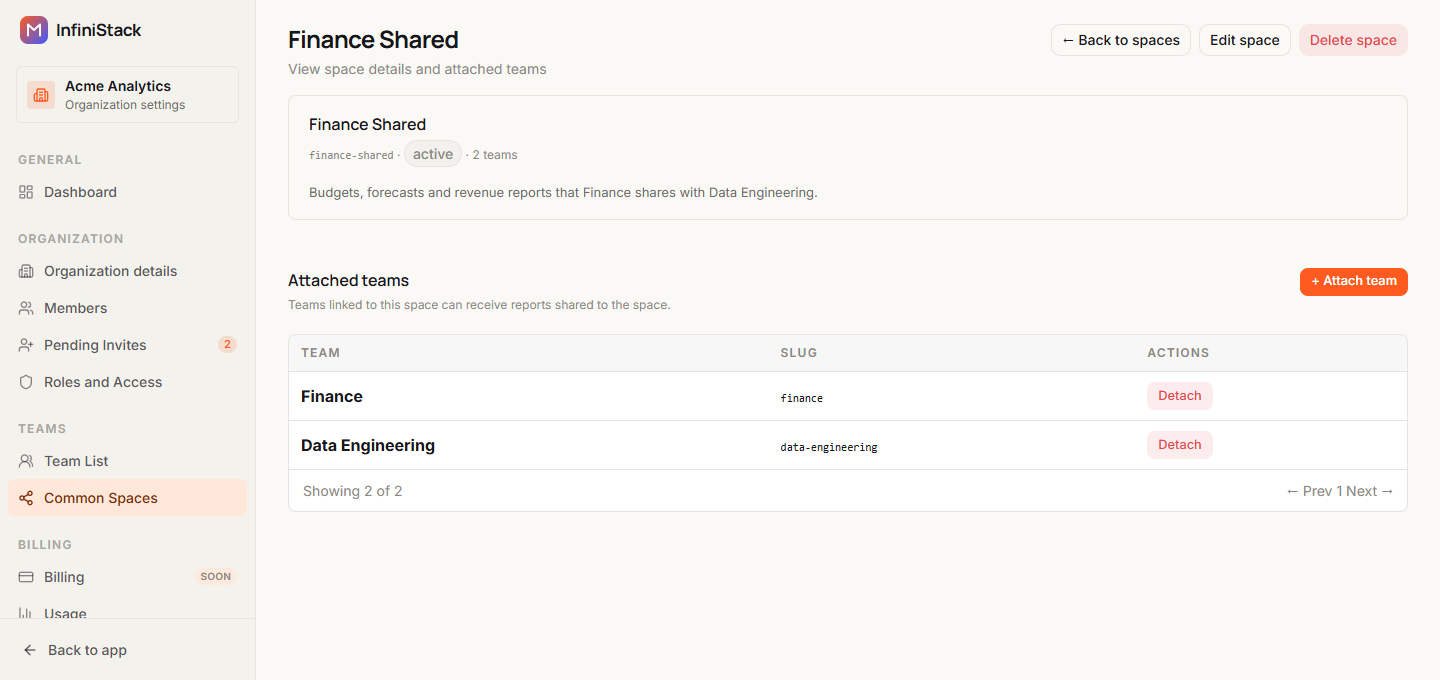Click the Usage bar chart icon

[26, 613]
